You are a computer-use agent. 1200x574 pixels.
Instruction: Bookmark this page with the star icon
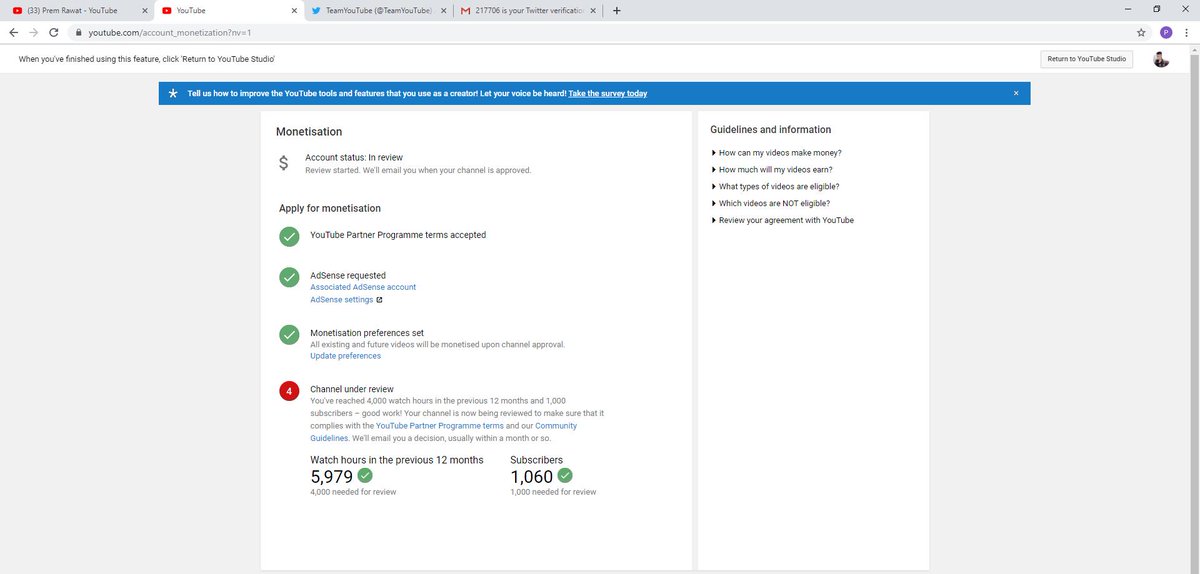pos(1141,32)
